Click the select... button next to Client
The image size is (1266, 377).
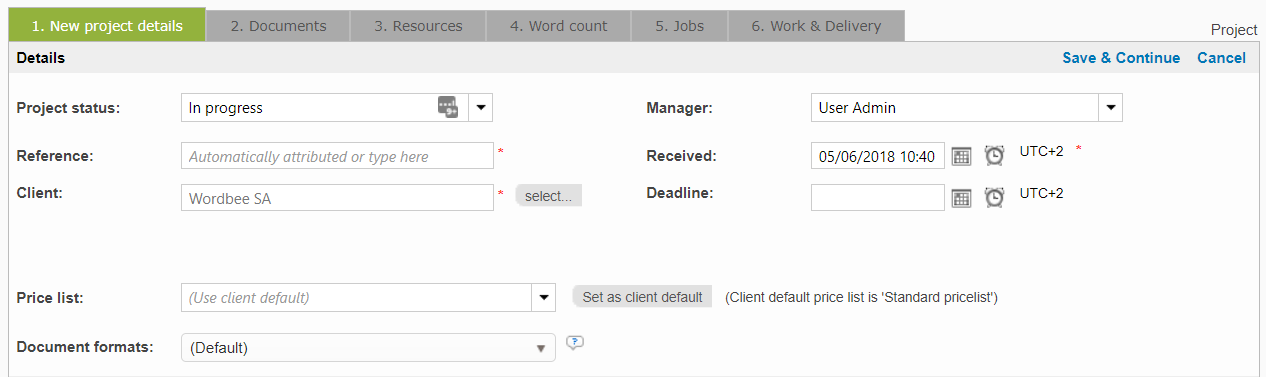pyautogui.click(x=548, y=196)
